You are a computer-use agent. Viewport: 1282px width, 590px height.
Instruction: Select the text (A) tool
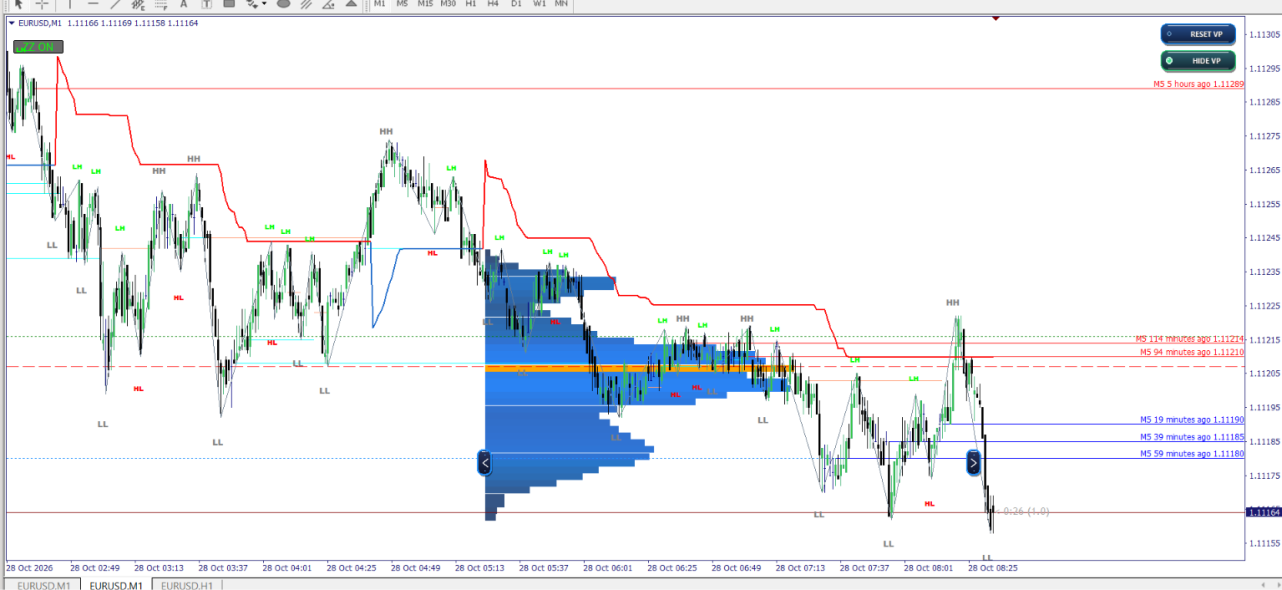[x=184, y=4]
